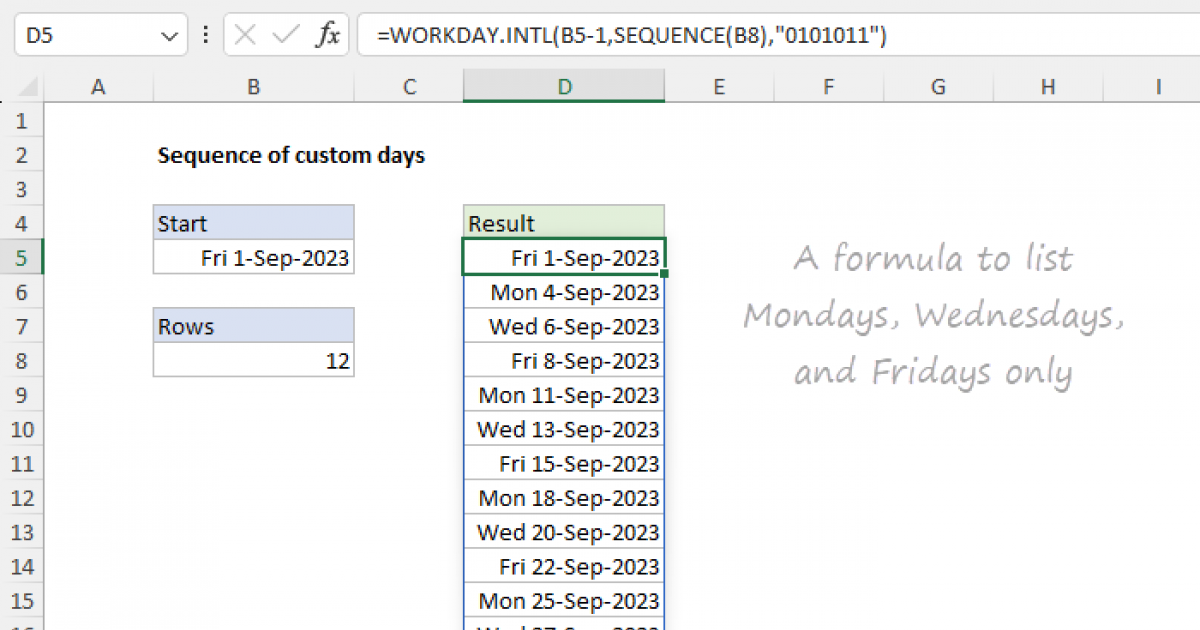Select column D header
This screenshot has height=630, width=1200.
pos(564,88)
